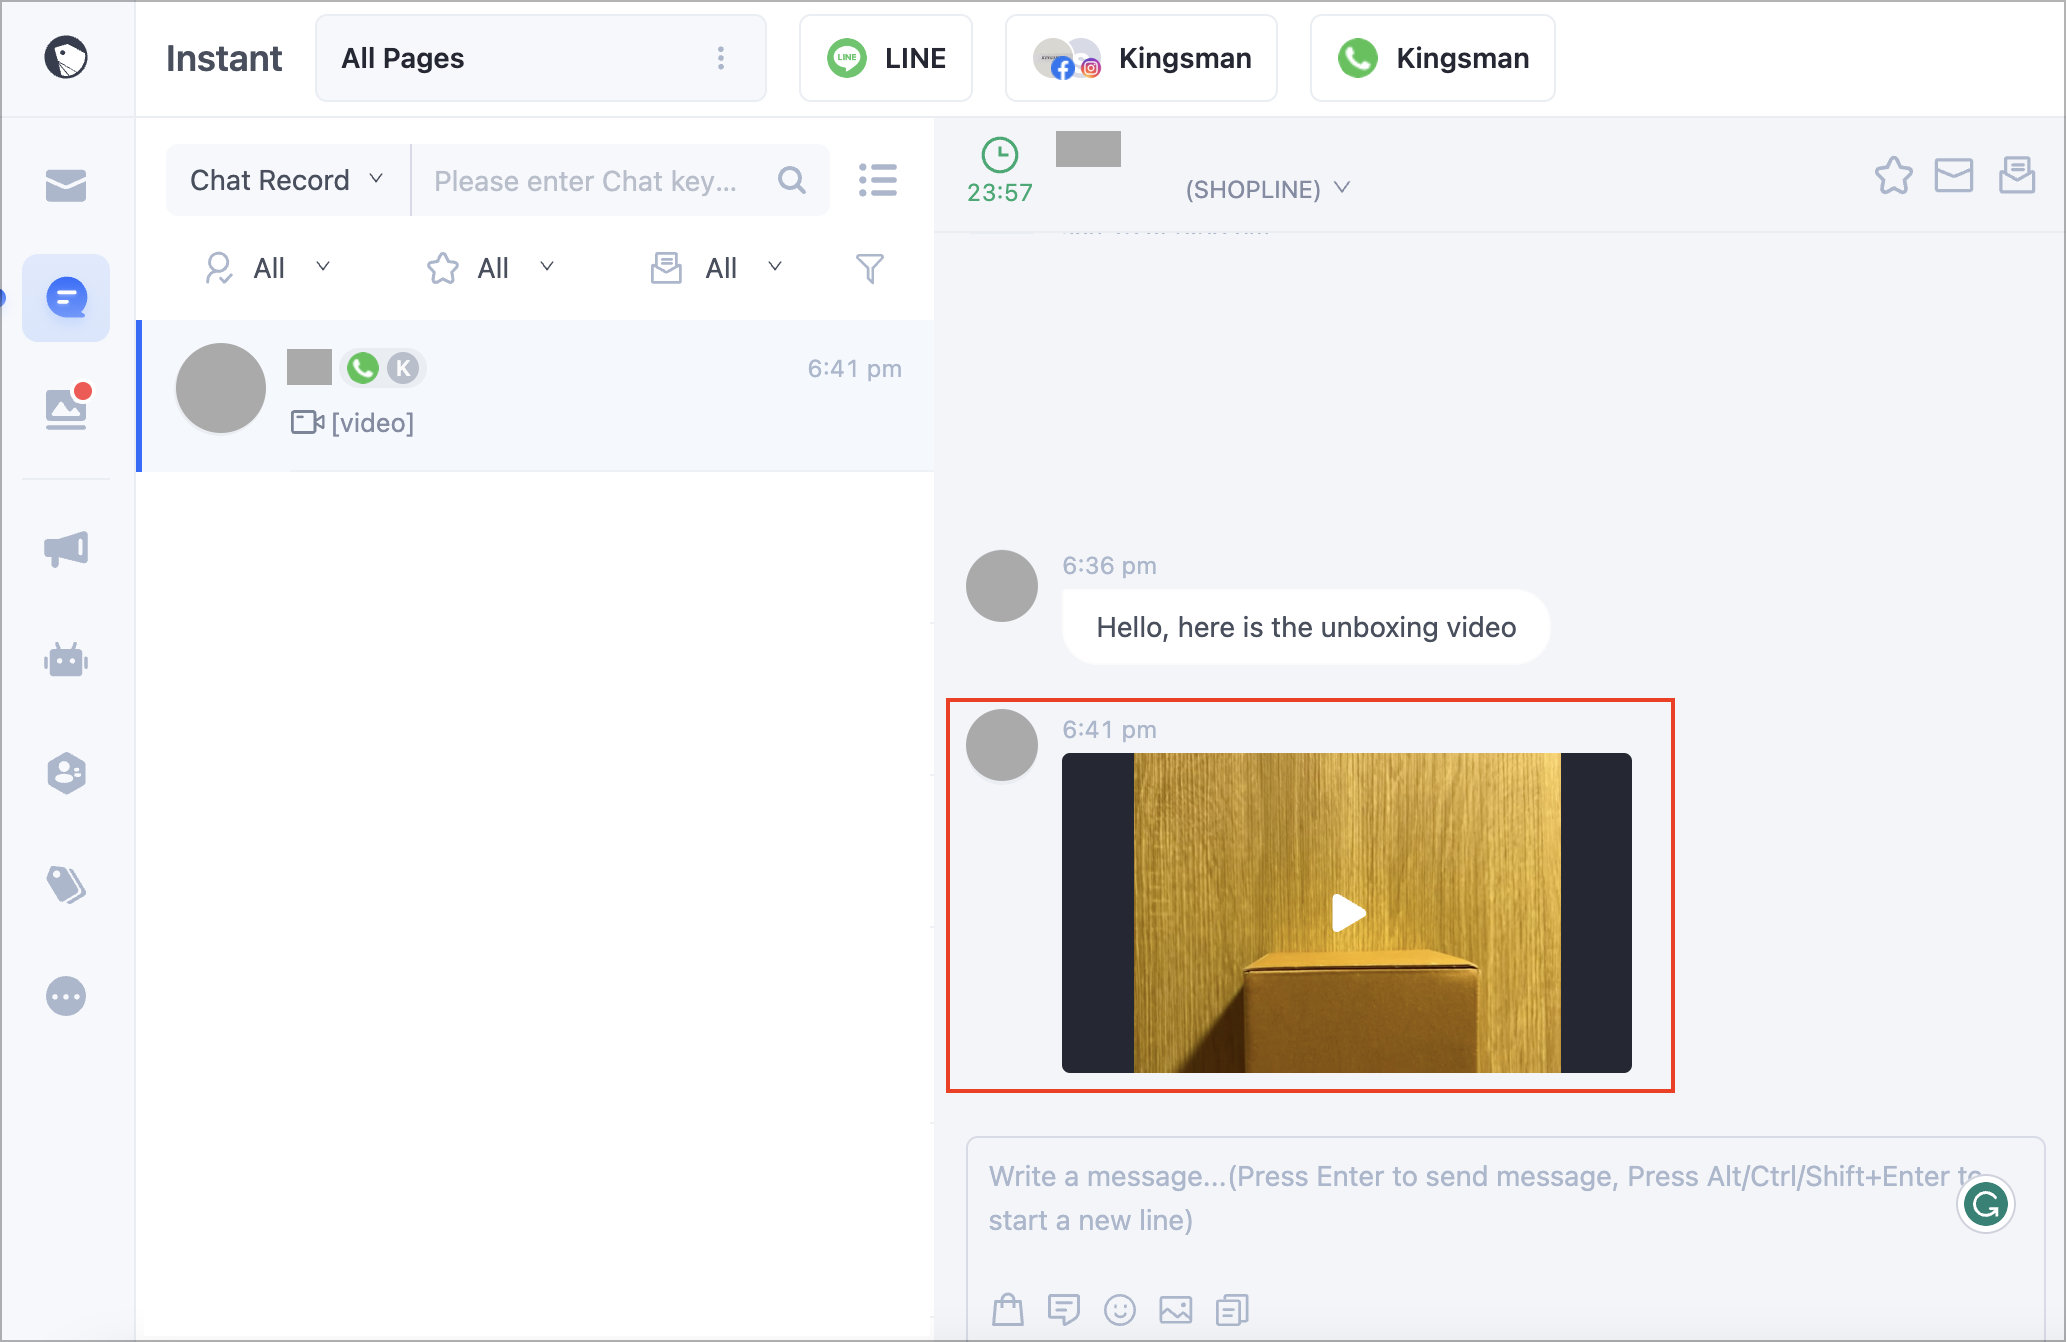Screen dimensions: 2066x1342
Task: Open the megaphone broadcast sidebar icon
Action: 66,549
